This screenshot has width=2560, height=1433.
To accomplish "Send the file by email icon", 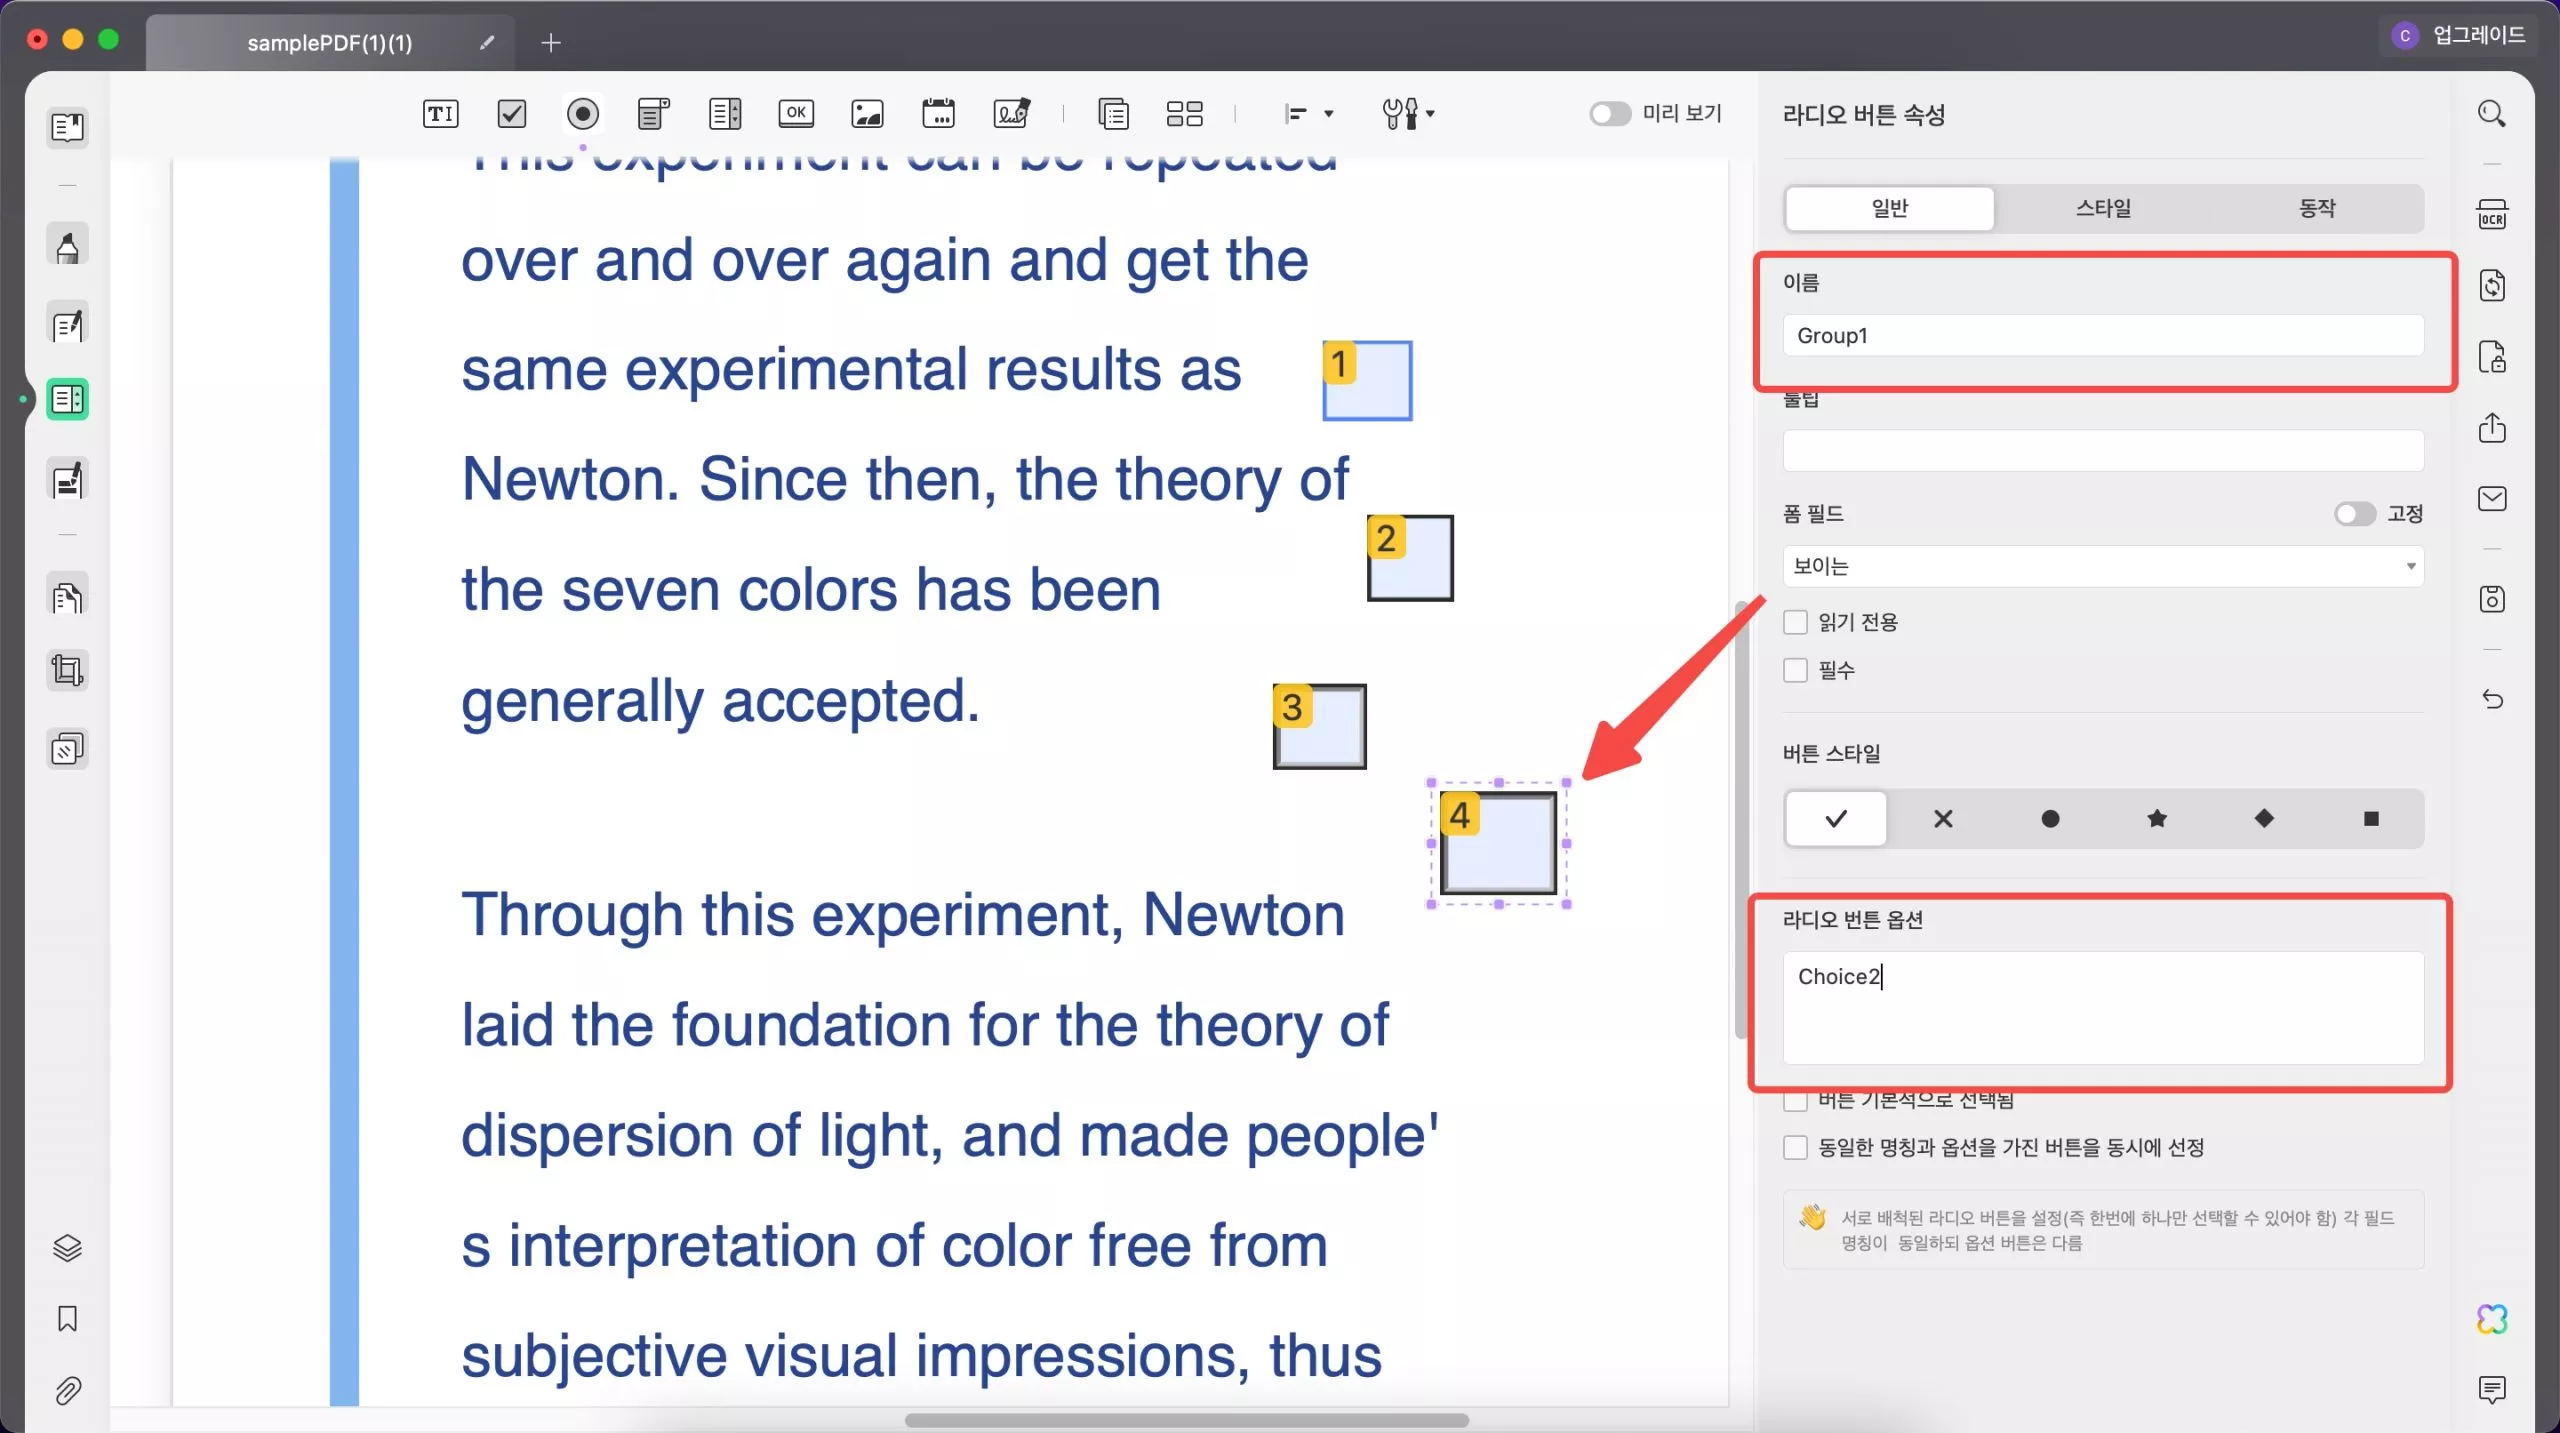I will [2491, 499].
